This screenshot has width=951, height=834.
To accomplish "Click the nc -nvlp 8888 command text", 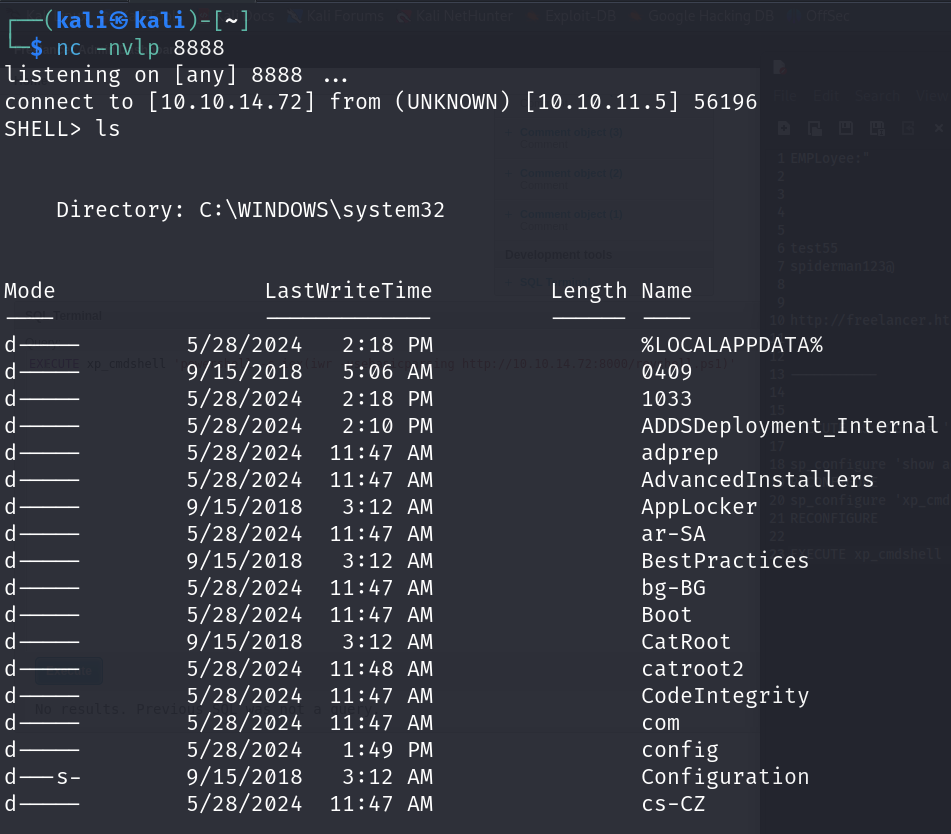I will [x=140, y=48].
